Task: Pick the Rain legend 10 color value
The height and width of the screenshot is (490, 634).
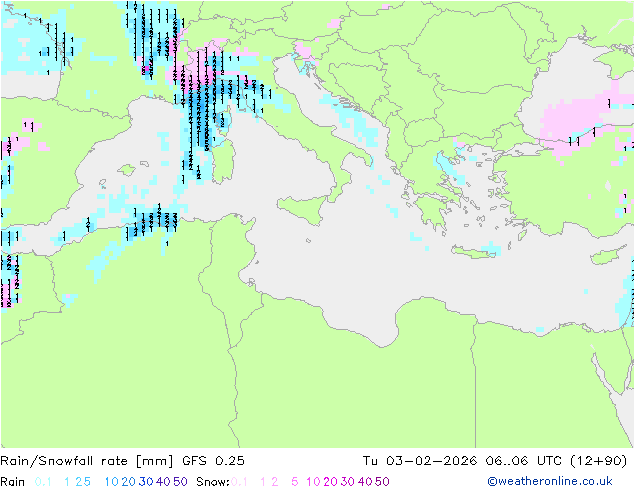Action: pos(112,482)
